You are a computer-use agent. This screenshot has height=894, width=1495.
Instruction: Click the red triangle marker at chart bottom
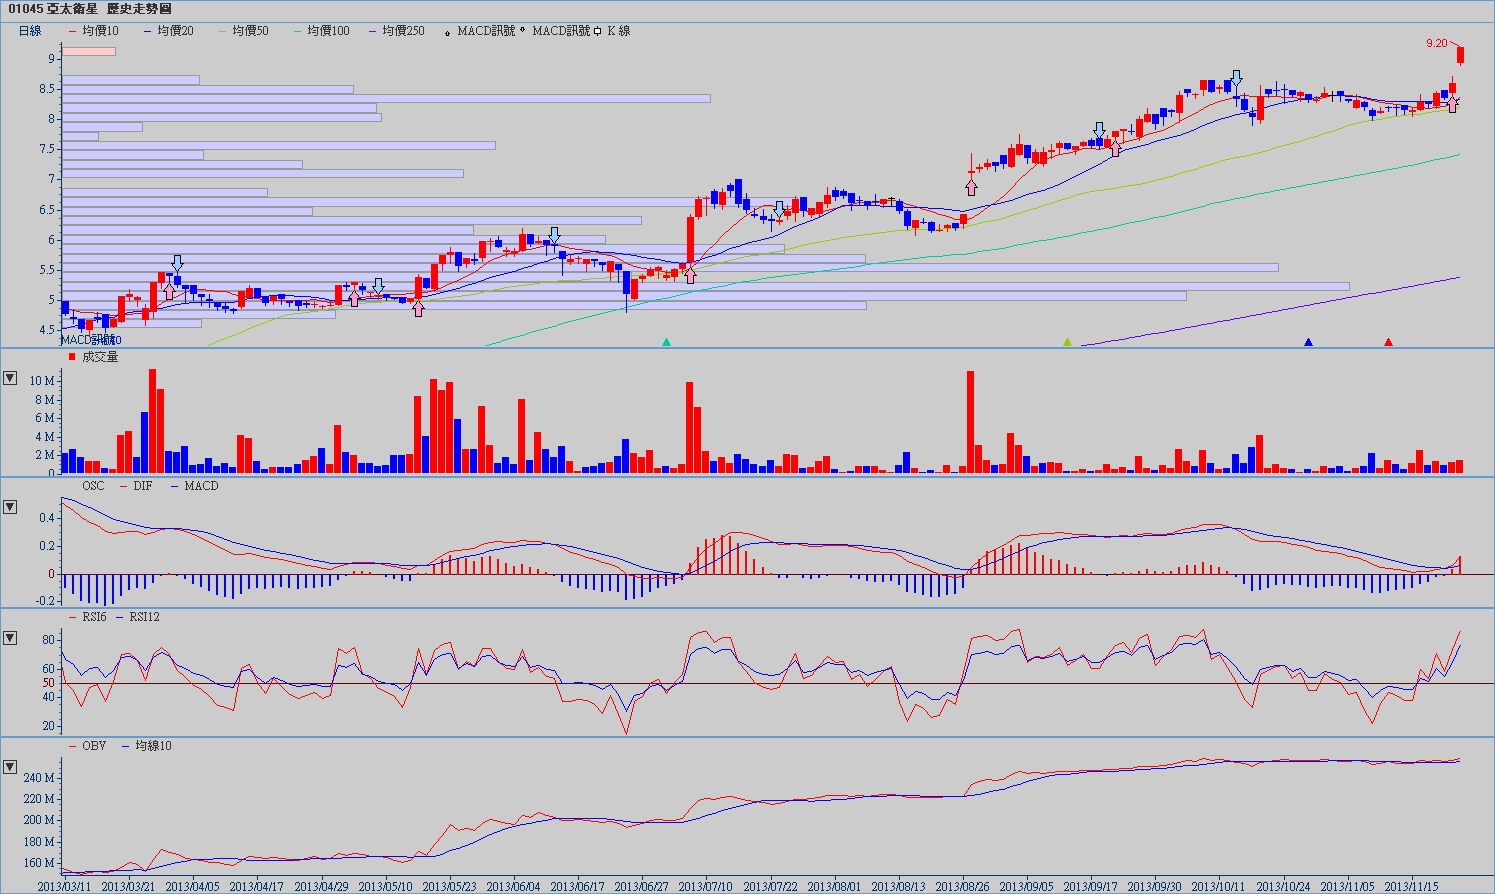pos(1388,342)
